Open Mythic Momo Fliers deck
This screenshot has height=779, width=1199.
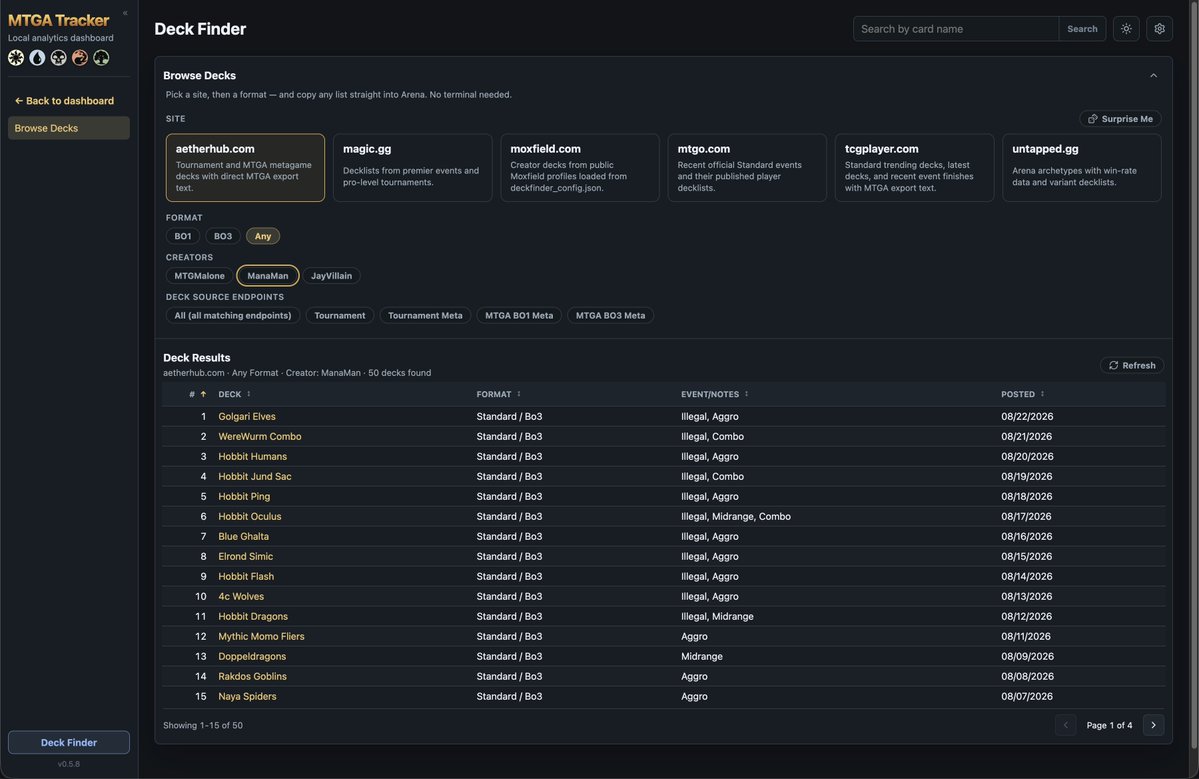pyautogui.click(x=261, y=636)
